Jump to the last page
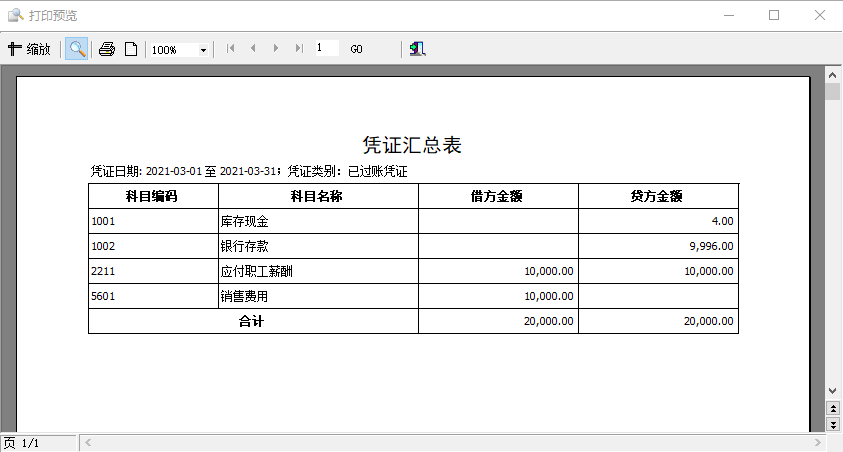Image resolution: width=843 pixels, height=452 pixels. coord(298,48)
